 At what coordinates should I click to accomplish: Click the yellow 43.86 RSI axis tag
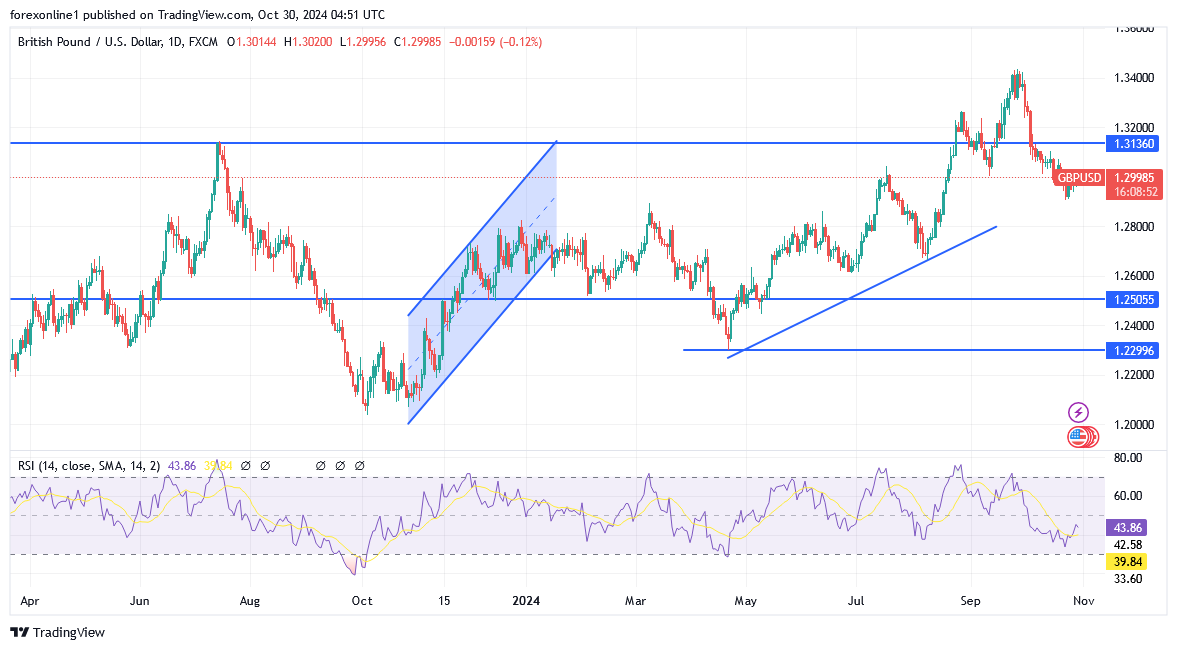(x=1127, y=528)
